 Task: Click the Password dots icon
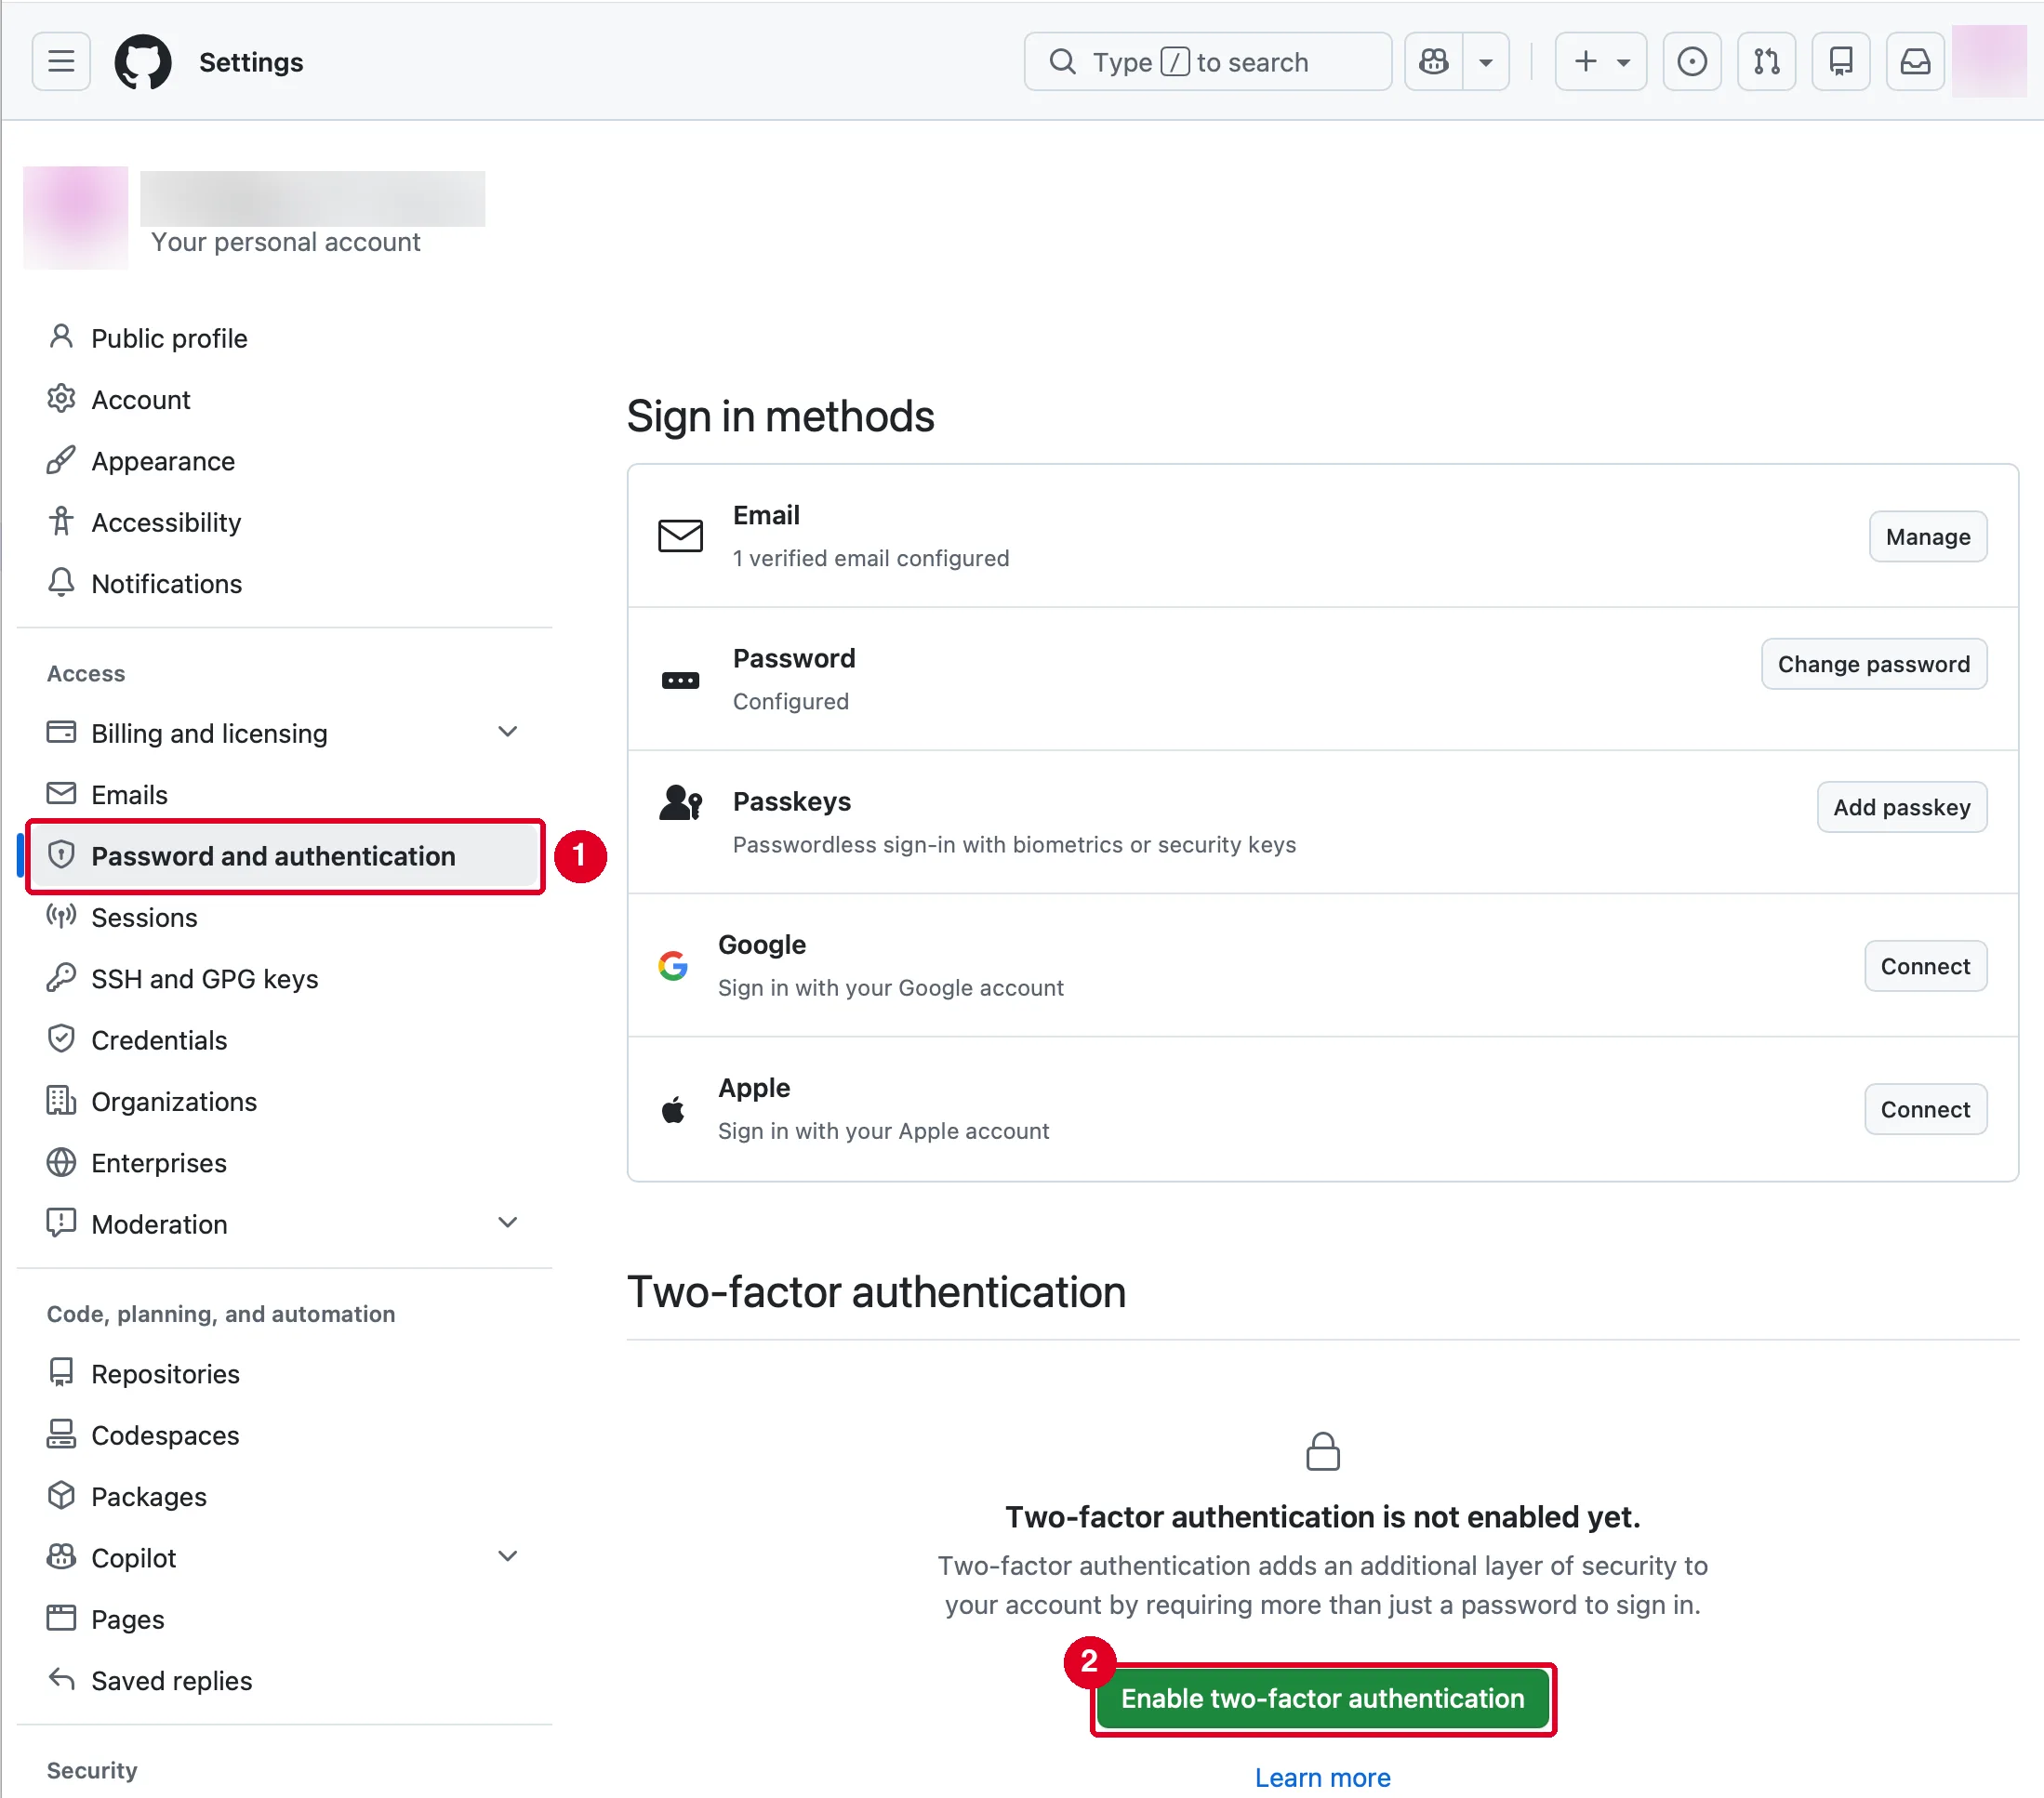tap(680, 680)
